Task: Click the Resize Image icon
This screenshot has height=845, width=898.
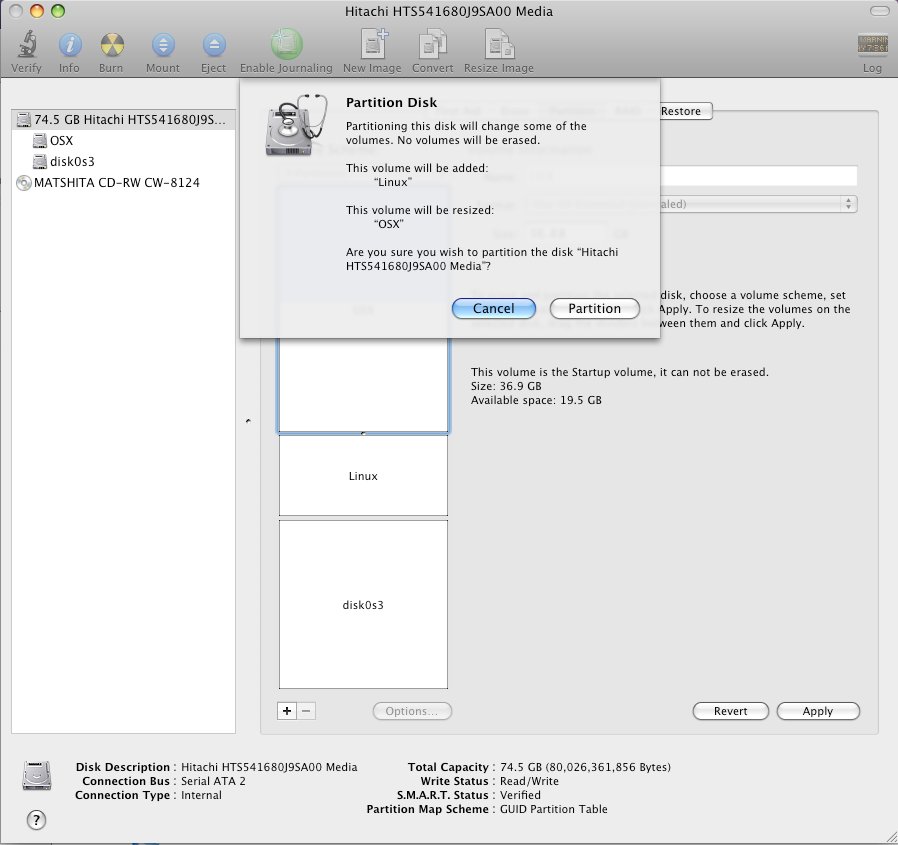Action: [x=499, y=45]
